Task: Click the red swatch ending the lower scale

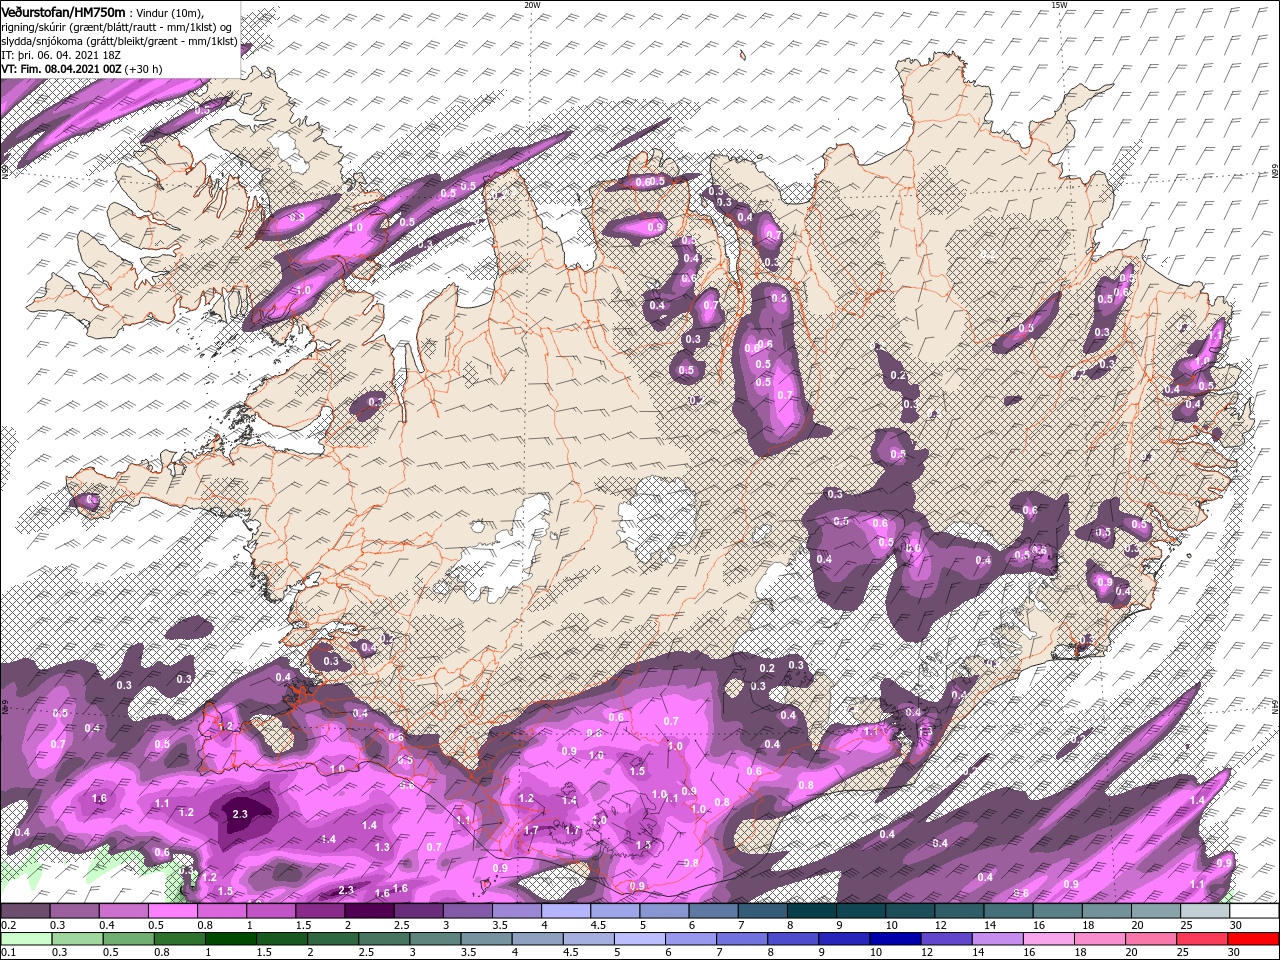Action: point(1254,939)
